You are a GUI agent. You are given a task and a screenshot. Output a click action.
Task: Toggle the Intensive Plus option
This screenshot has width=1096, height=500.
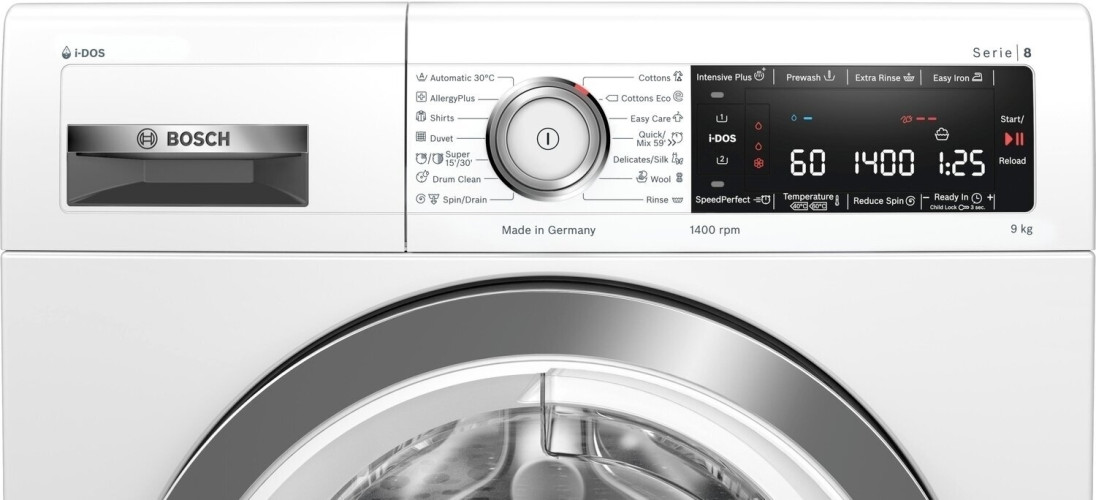731,76
